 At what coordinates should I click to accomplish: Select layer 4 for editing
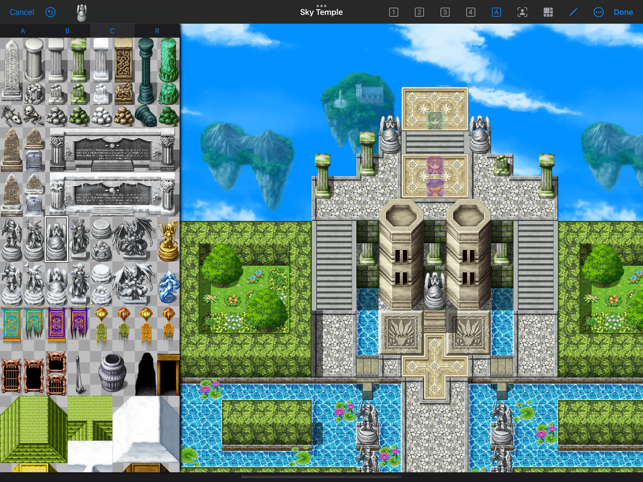(x=470, y=12)
